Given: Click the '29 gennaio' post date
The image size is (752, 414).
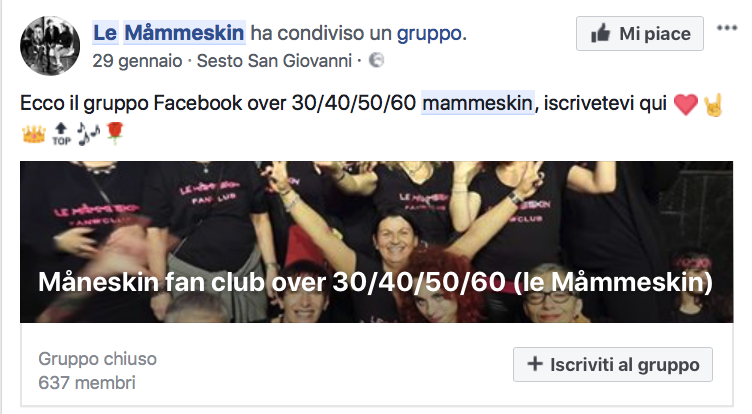Looking at the screenshot, I should [x=137, y=61].
